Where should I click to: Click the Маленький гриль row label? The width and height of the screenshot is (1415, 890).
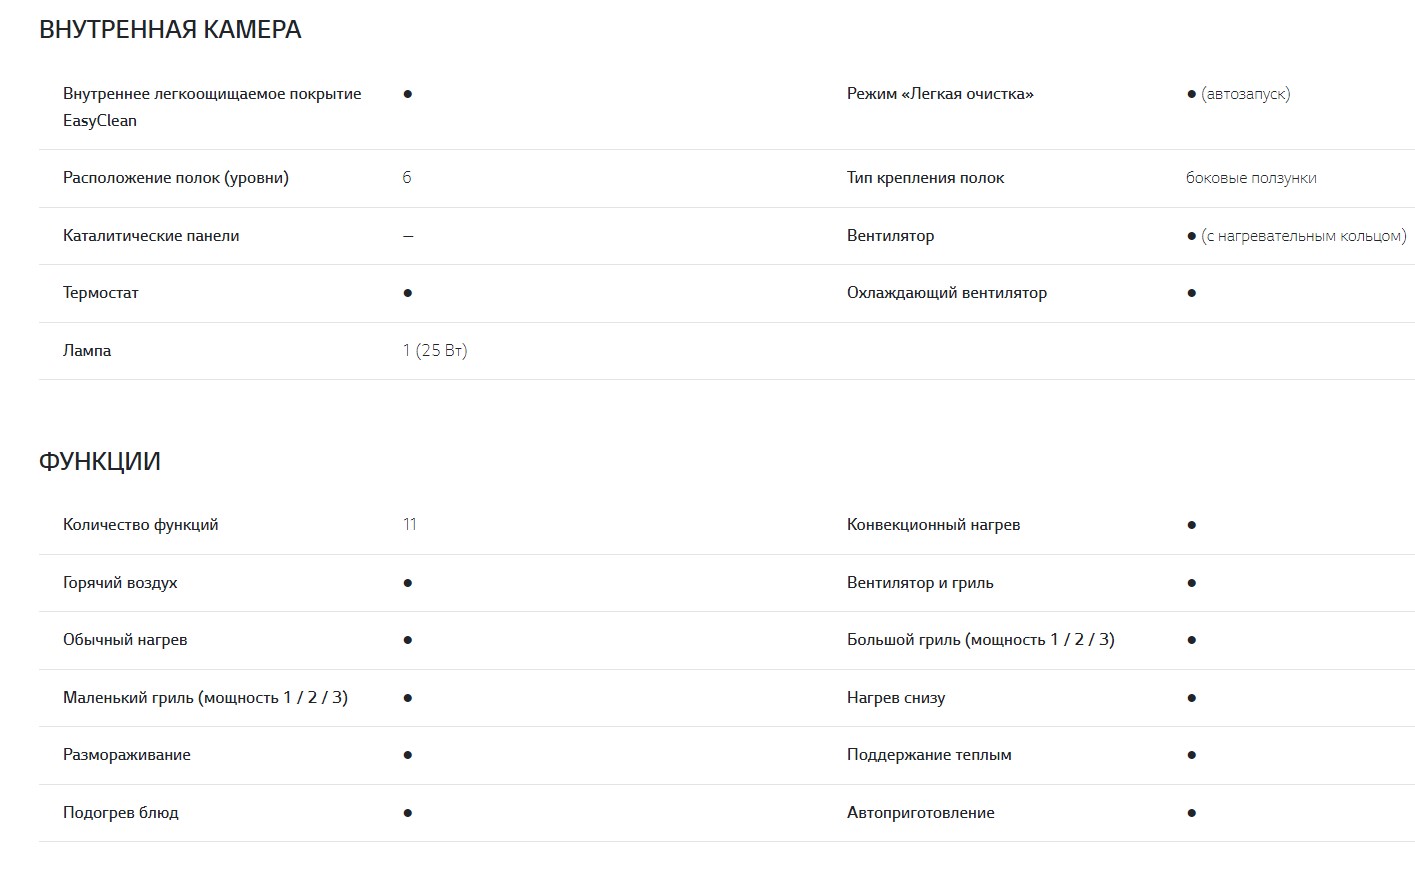pos(205,698)
